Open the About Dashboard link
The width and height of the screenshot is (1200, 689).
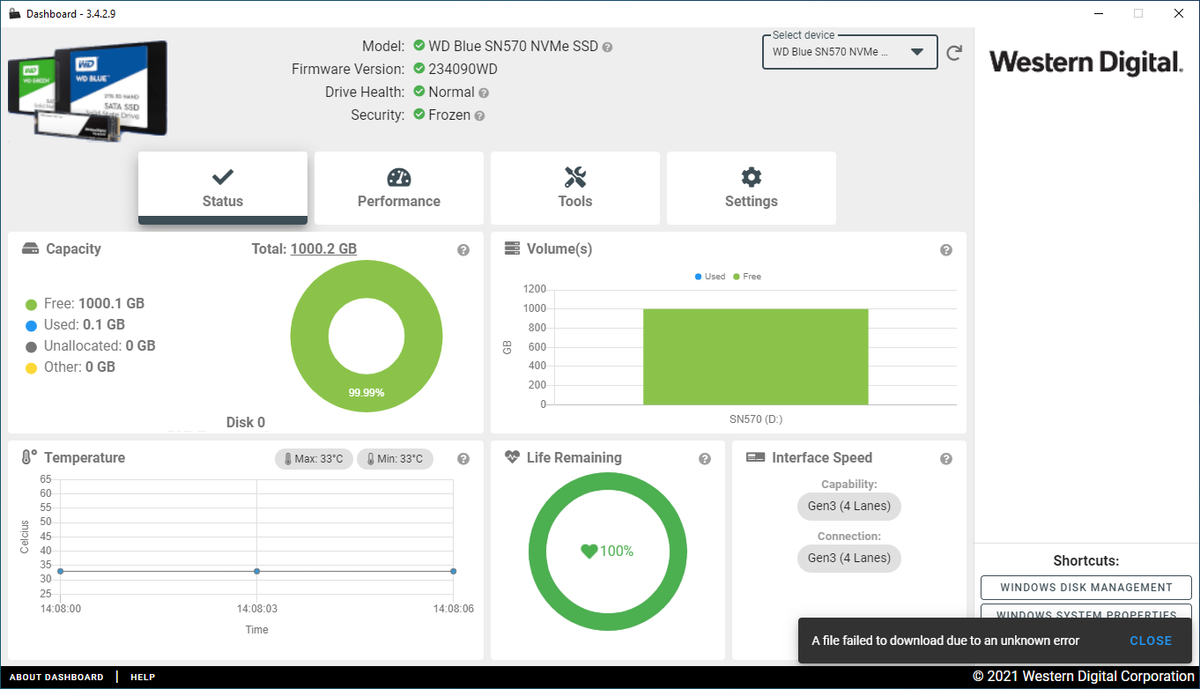(x=56, y=677)
